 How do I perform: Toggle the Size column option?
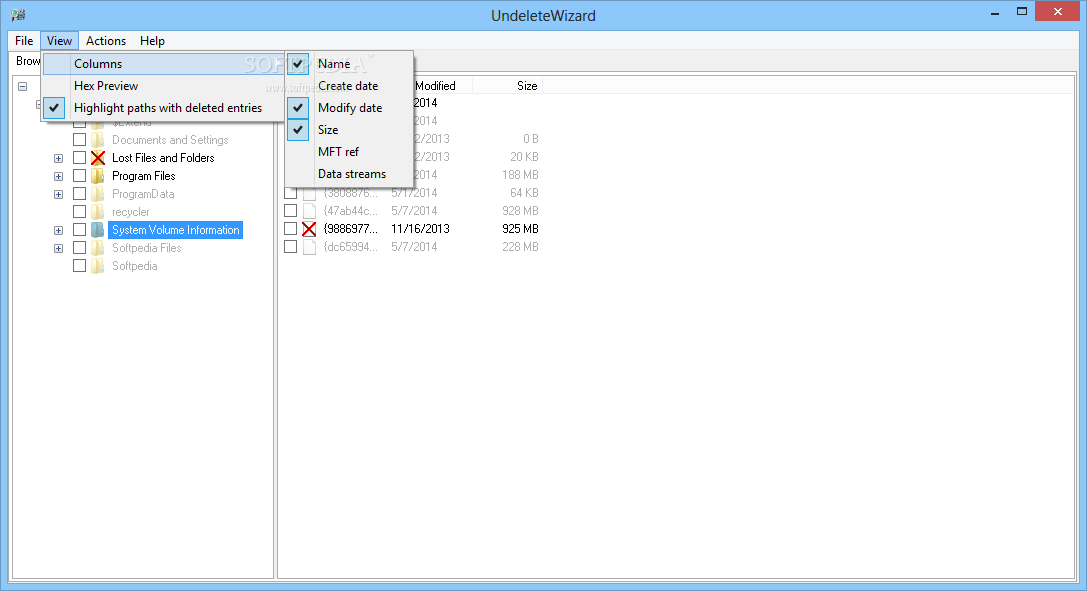[349, 130]
